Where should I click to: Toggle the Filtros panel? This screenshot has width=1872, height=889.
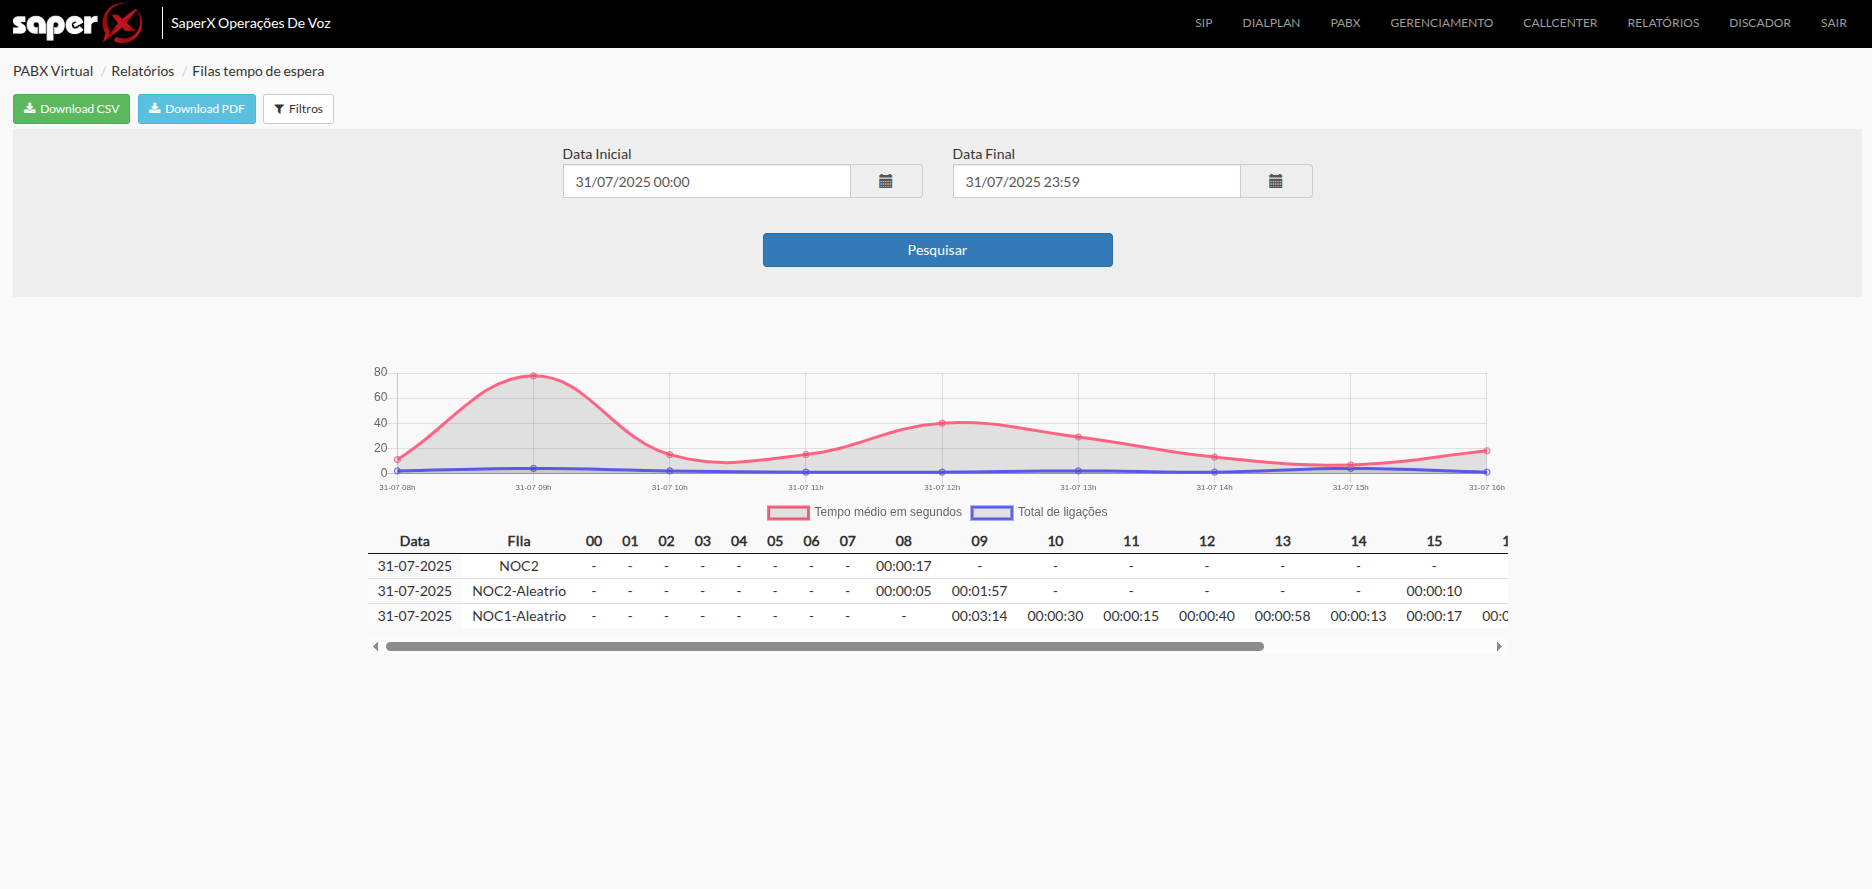(x=298, y=109)
